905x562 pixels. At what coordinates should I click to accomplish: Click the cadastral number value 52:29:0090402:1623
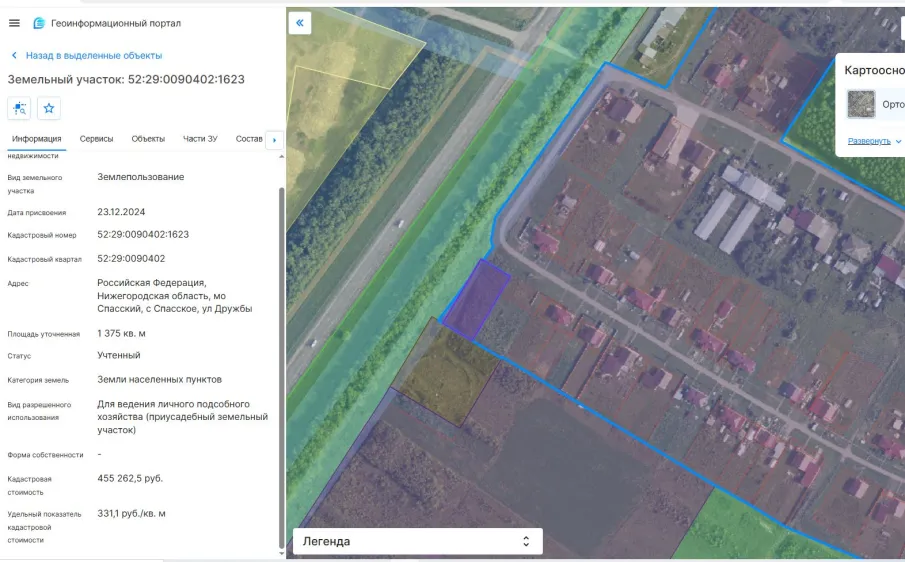point(143,234)
